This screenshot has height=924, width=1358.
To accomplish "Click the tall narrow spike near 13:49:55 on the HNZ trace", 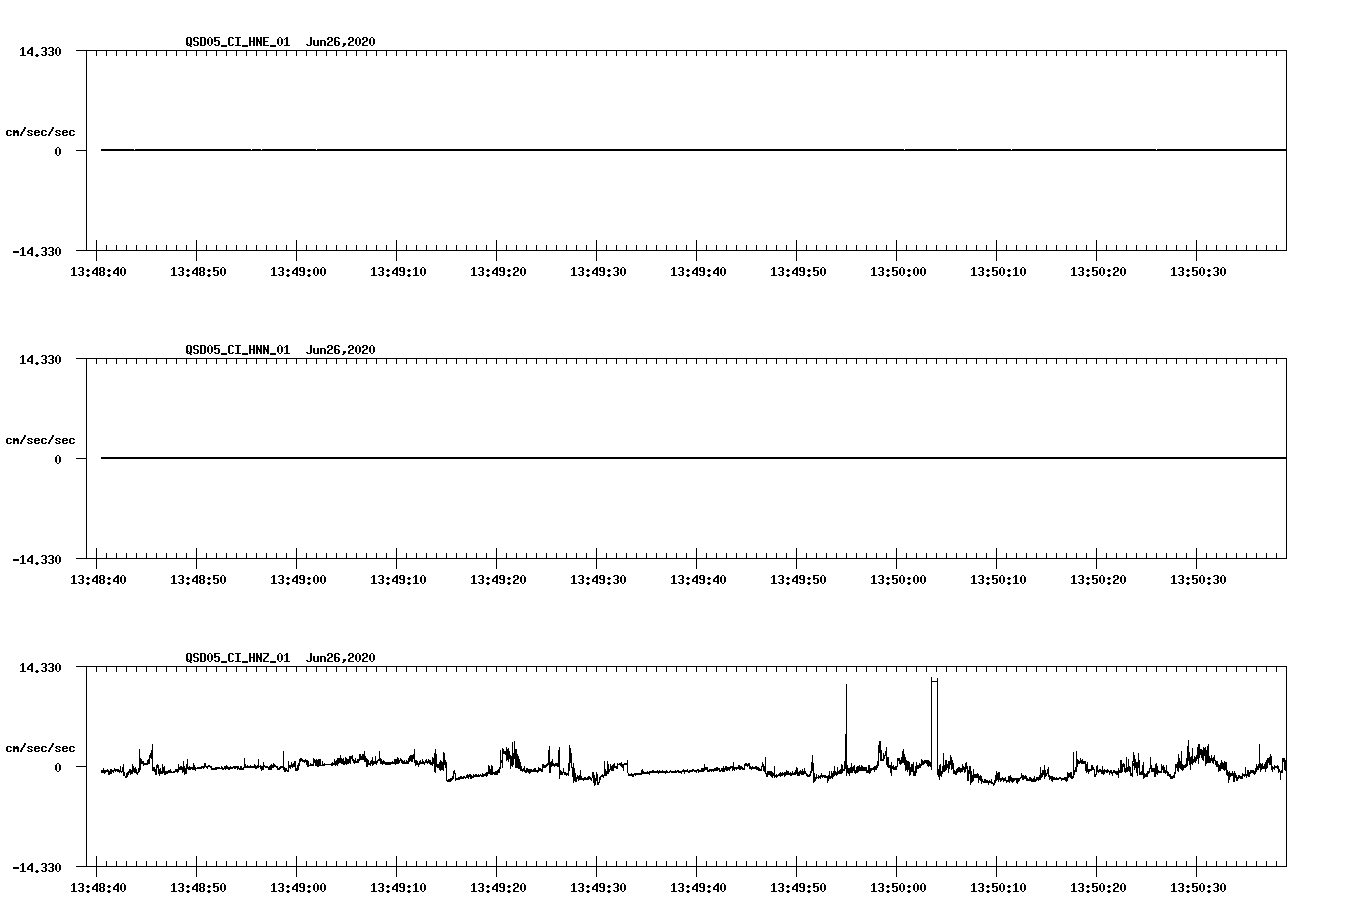I will (846, 725).
